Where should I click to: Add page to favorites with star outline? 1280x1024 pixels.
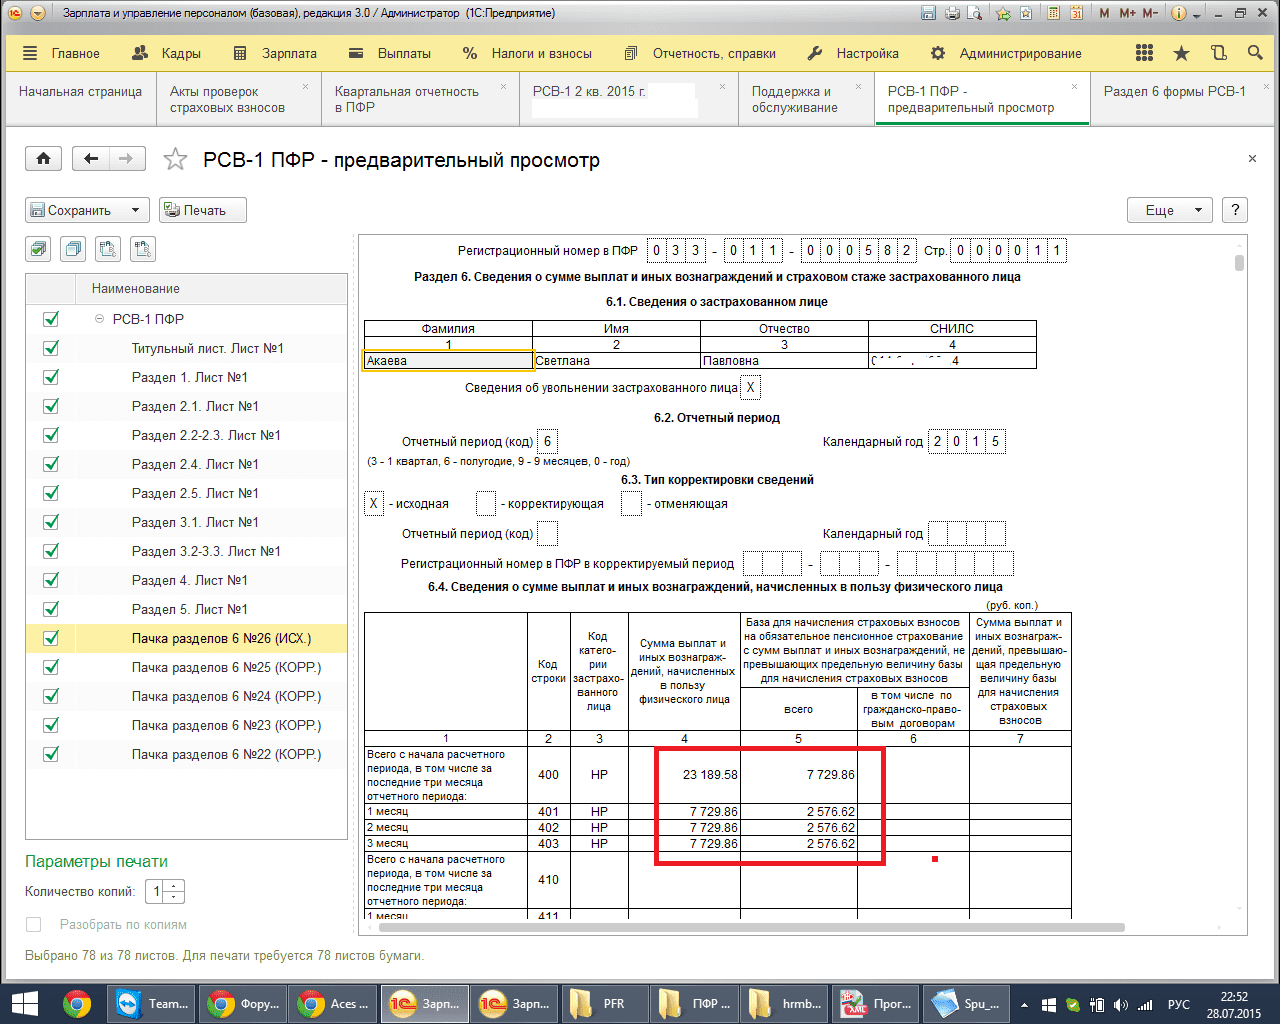pos(175,160)
